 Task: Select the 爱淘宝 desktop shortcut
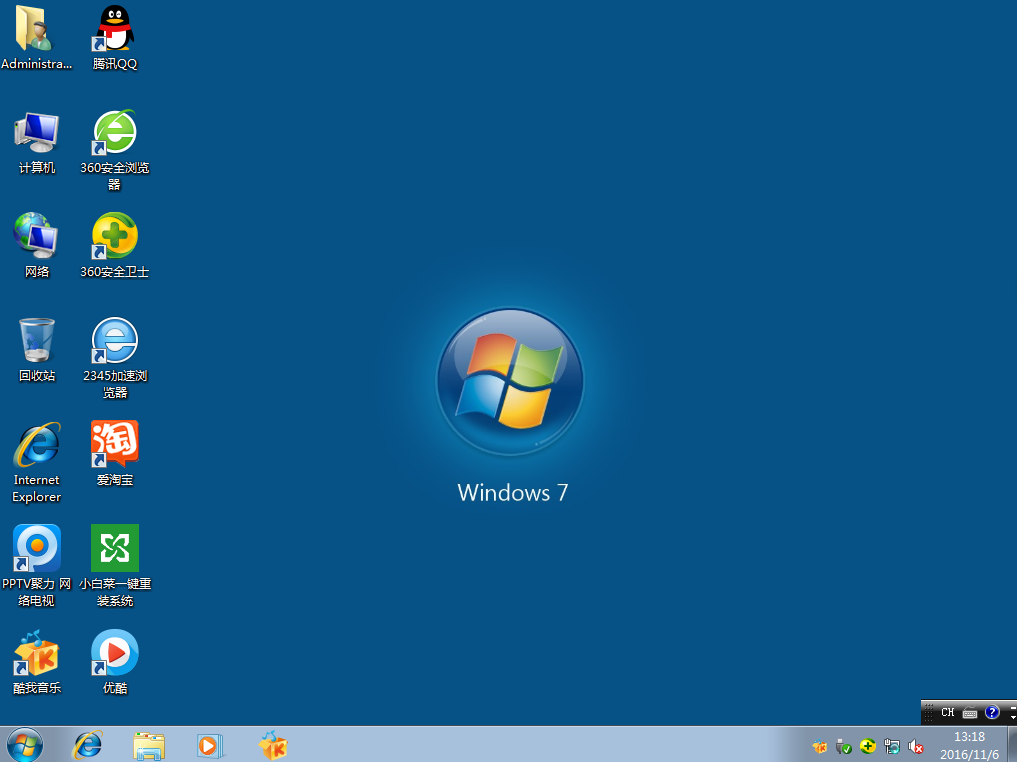pos(115,454)
